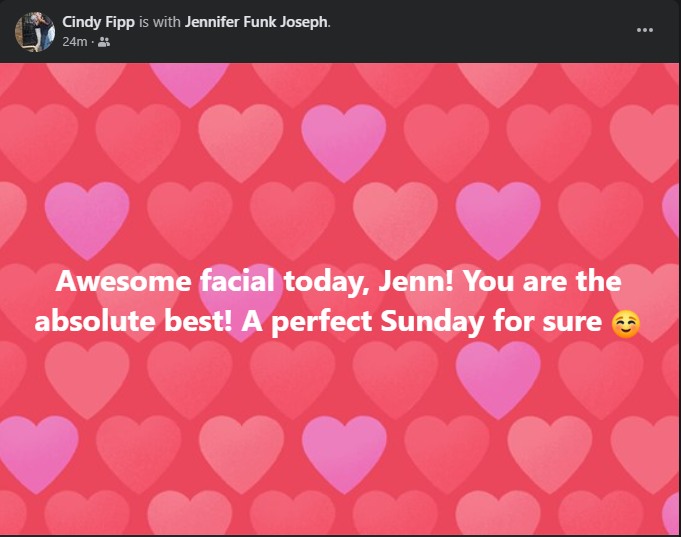
Task: Click the is with text in header
Action: point(160,22)
